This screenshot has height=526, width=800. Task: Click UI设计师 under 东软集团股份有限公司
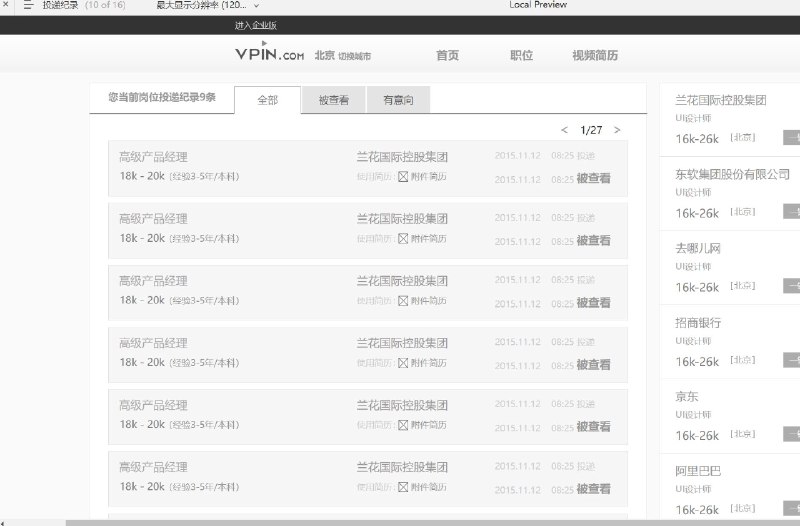[x=693, y=192]
